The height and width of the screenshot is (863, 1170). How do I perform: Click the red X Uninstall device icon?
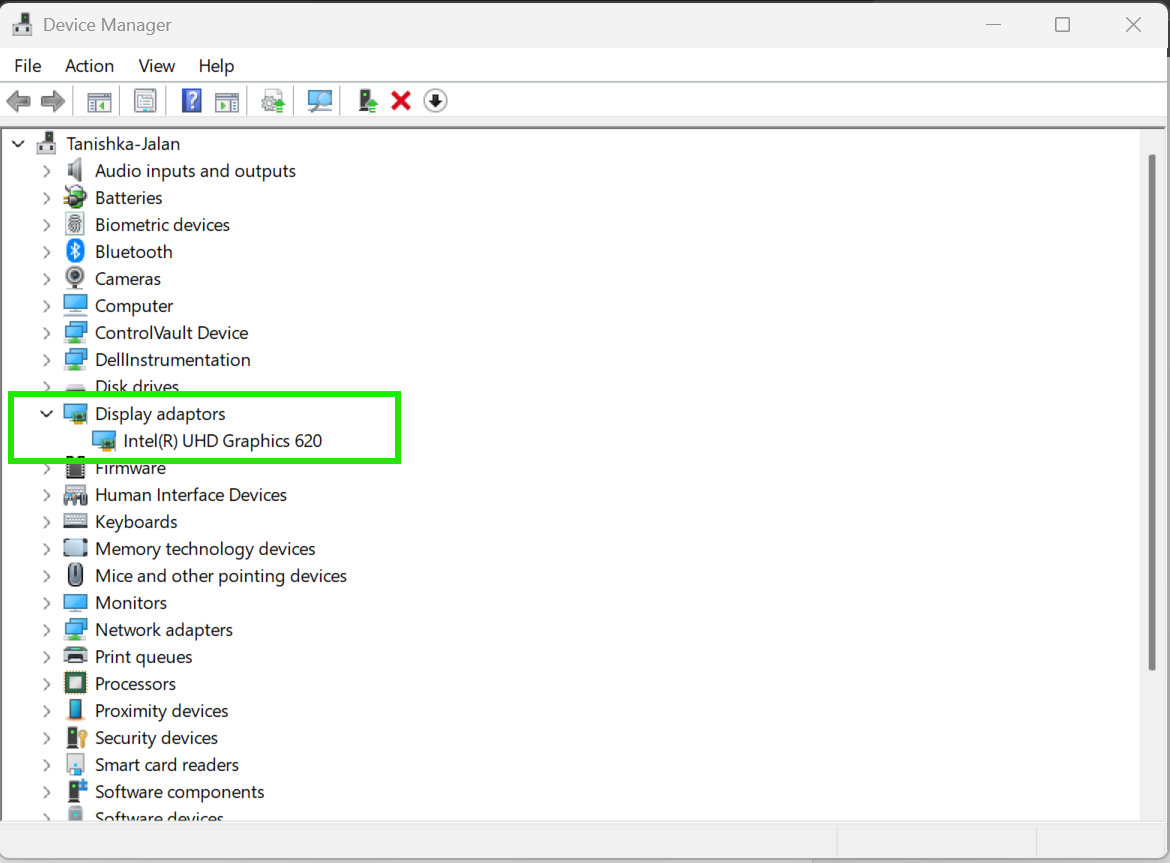tap(401, 101)
